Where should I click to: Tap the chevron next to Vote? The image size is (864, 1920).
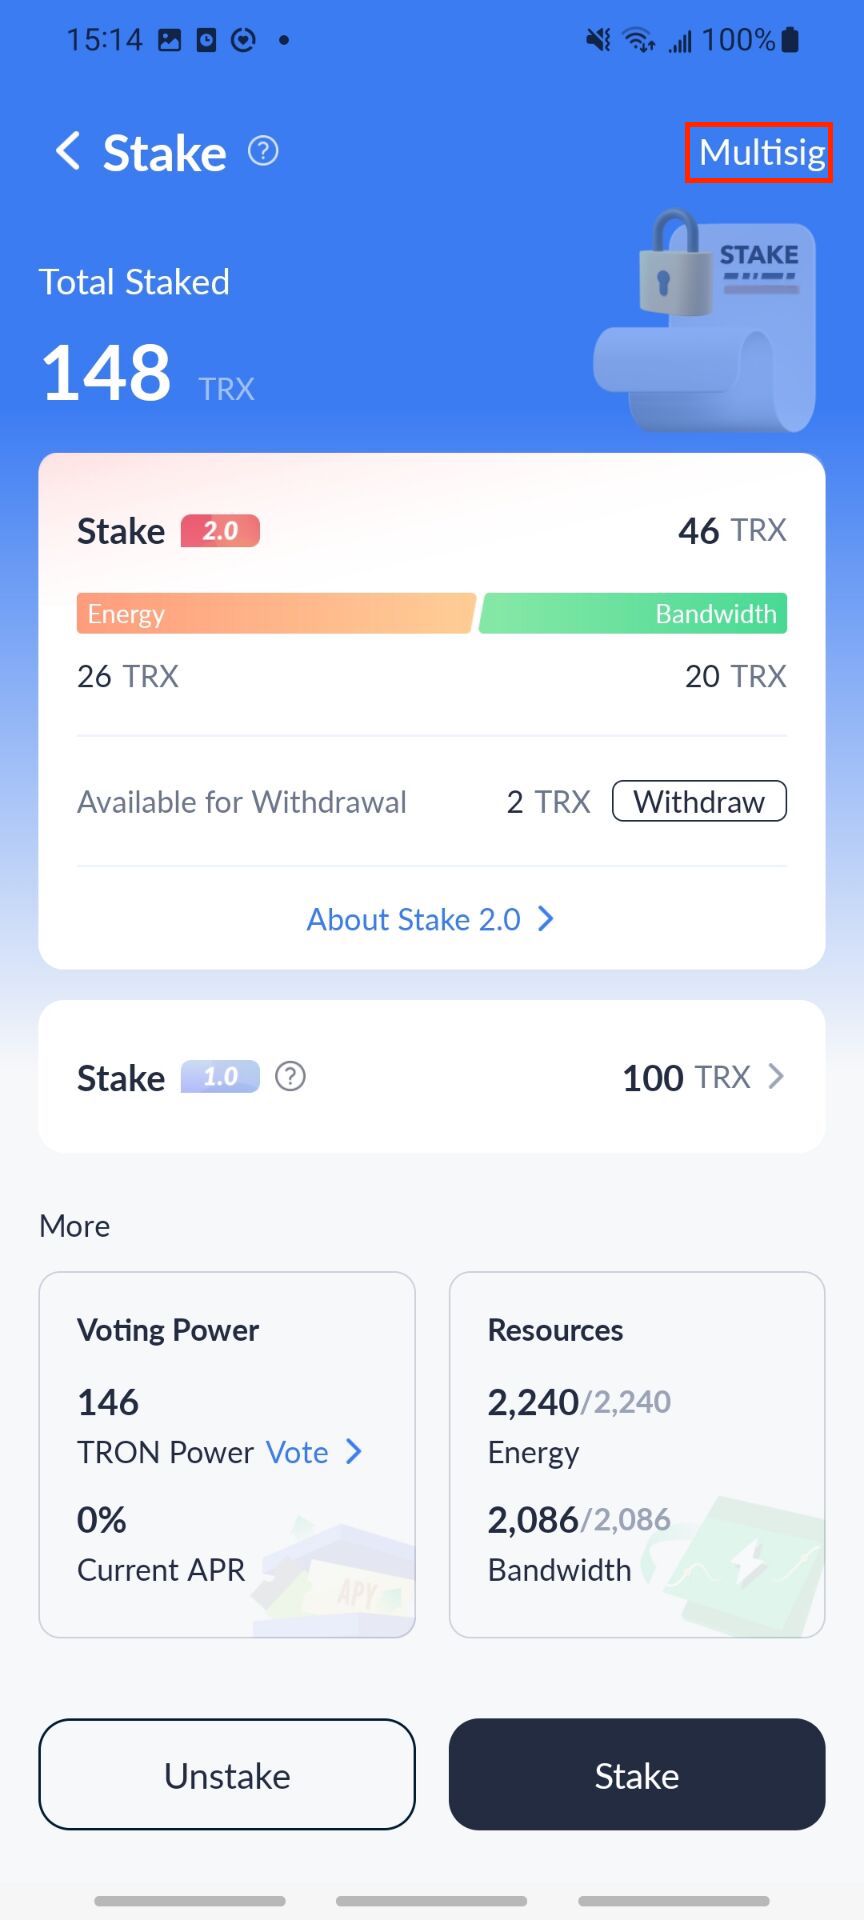click(354, 1452)
